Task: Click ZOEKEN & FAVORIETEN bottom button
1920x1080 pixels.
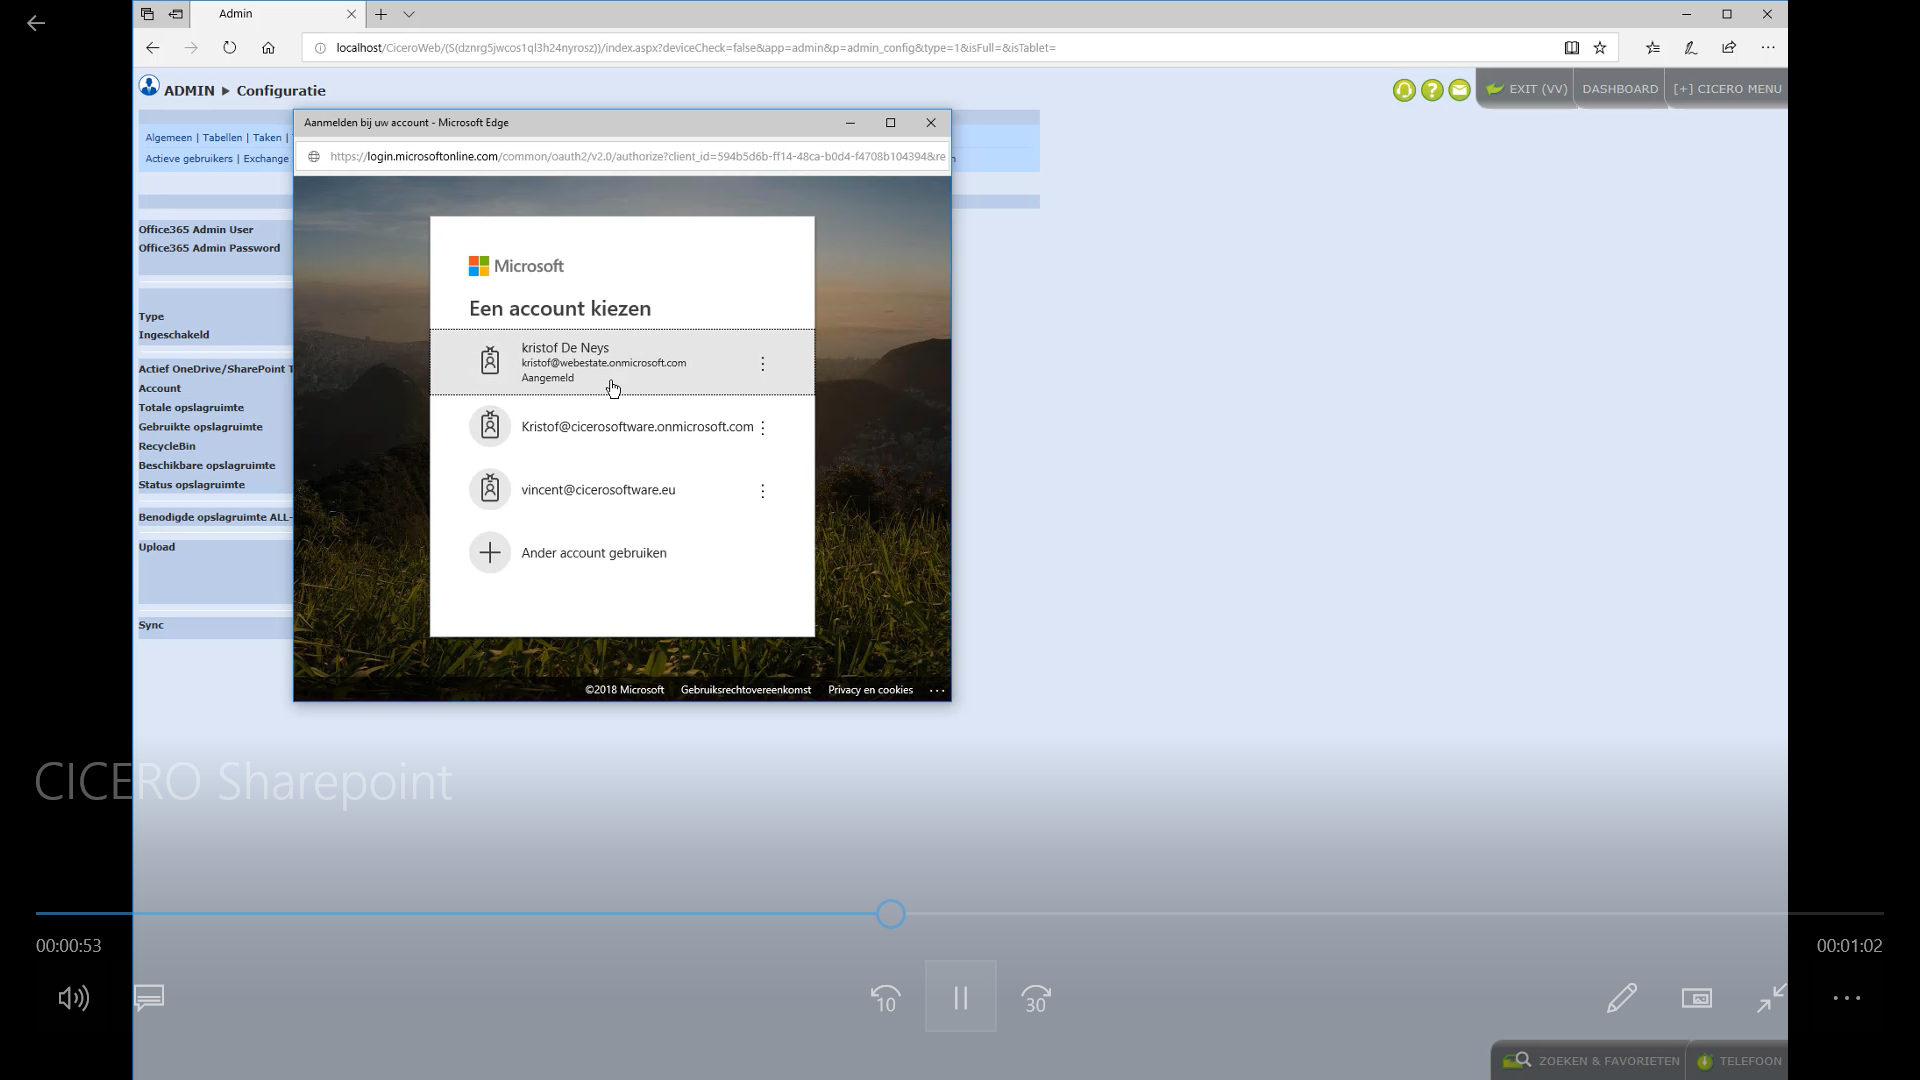Action: pyautogui.click(x=1588, y=1061)
